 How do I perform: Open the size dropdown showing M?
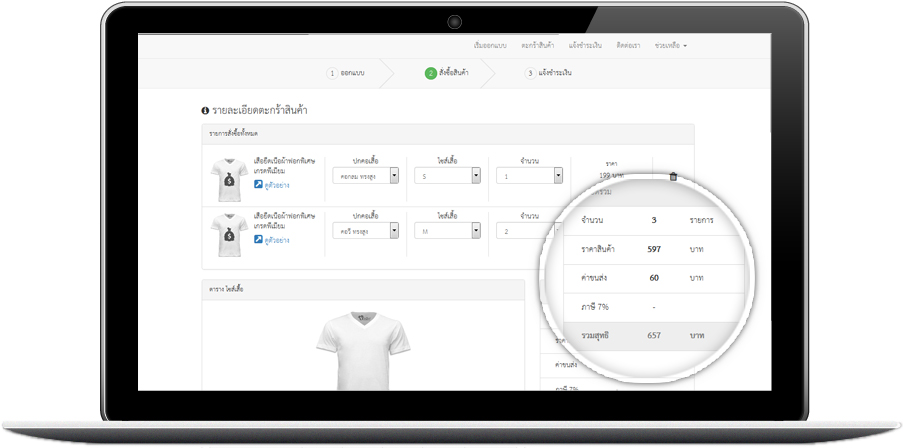pyautogui.click(x=447, y=230)
